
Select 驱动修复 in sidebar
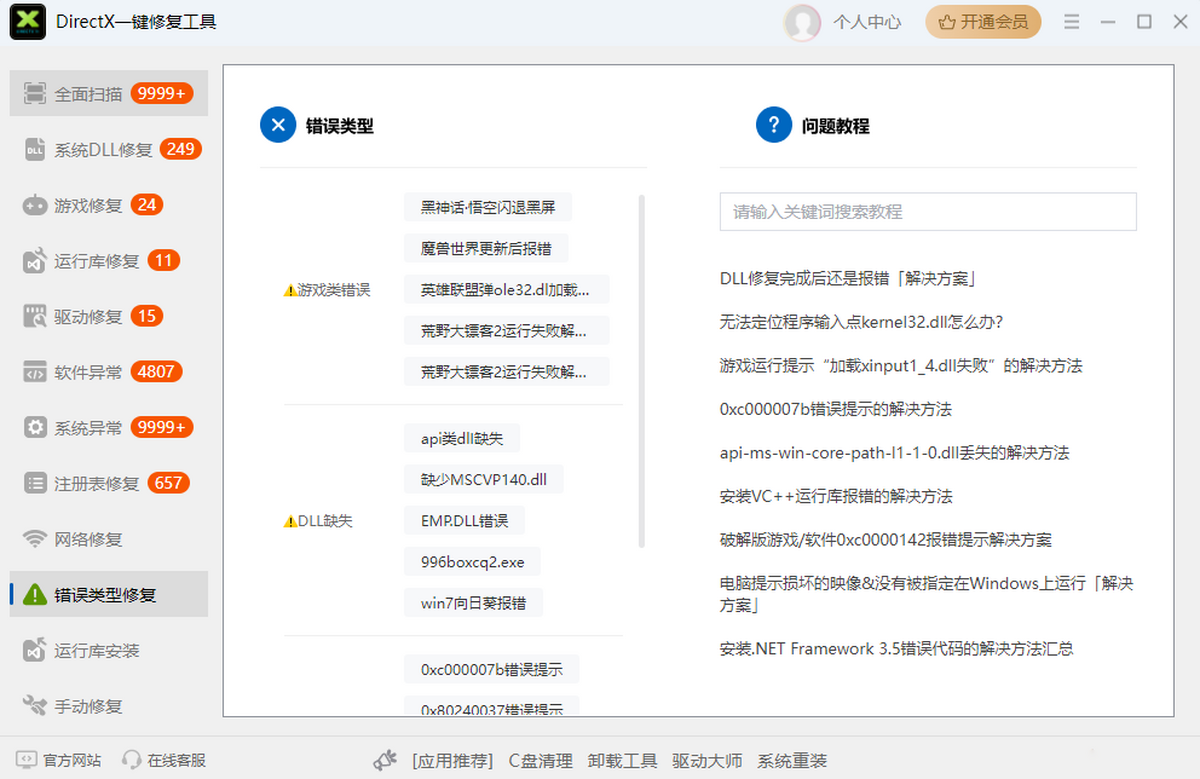tap(109, 317)
